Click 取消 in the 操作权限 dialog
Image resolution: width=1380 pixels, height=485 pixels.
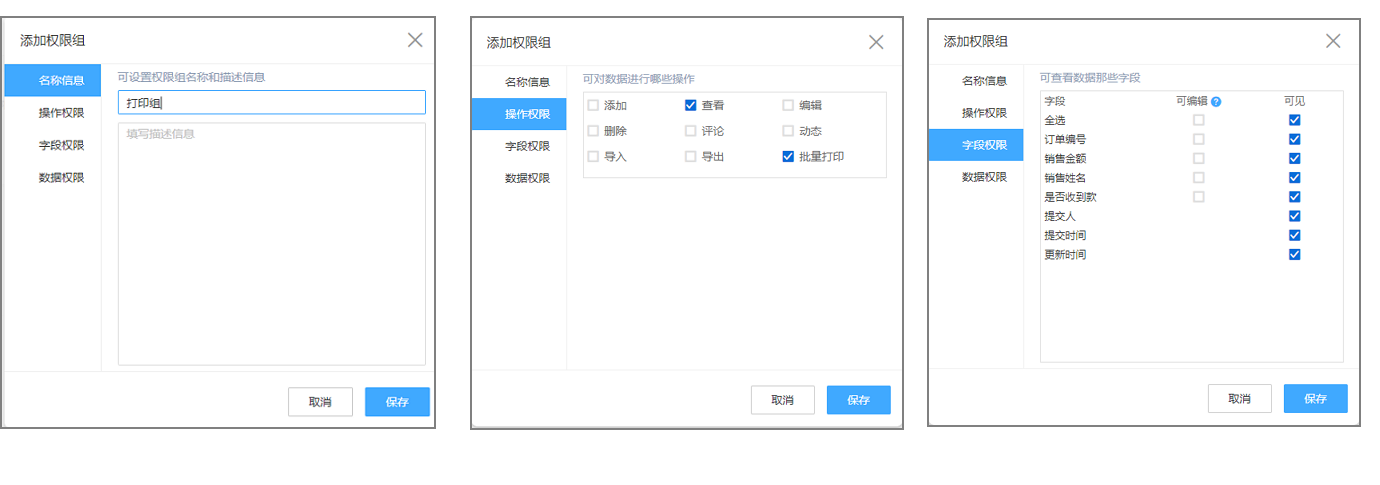coord(782,400)
